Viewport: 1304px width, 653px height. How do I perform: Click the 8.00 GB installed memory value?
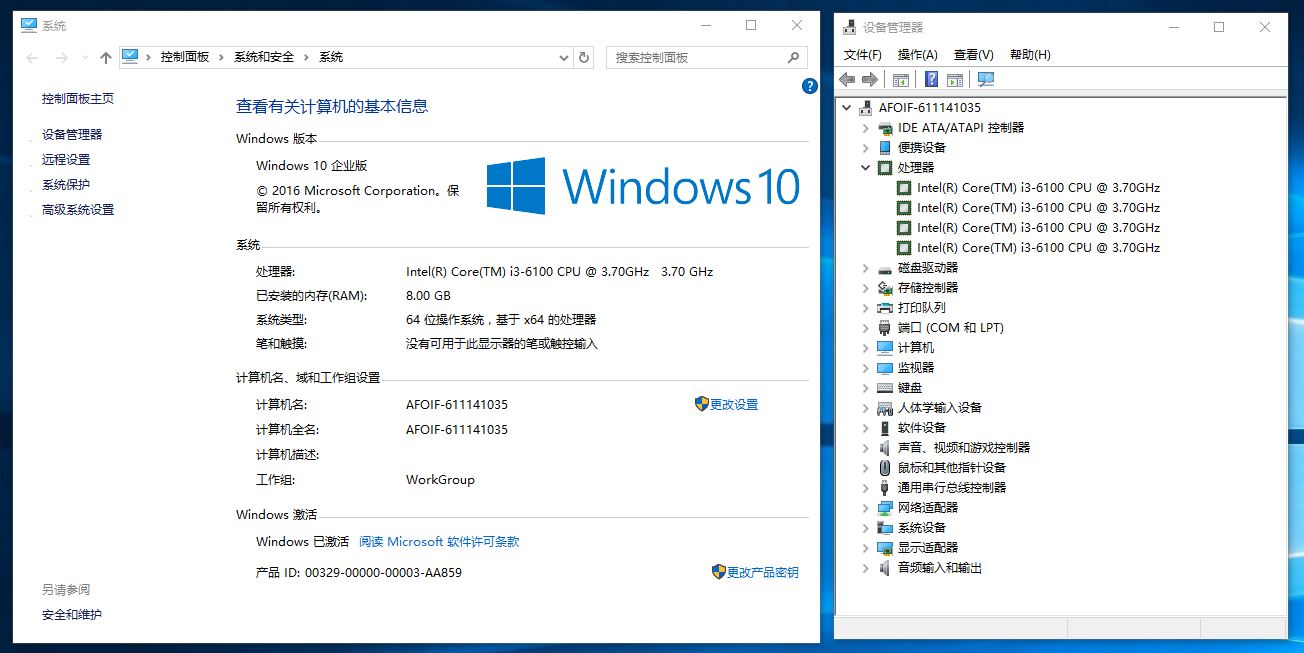(428, 295)
